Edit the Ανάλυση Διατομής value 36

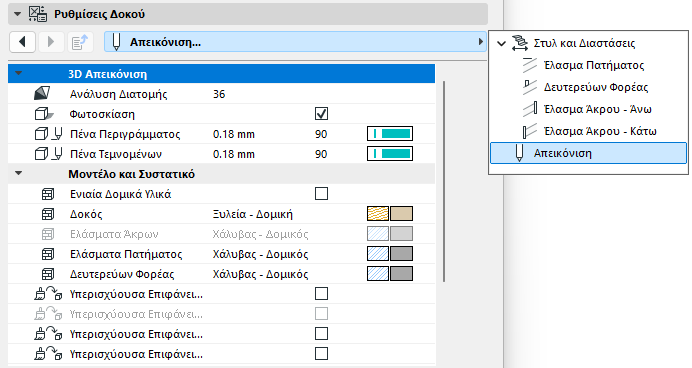click(x=219, y=94)
